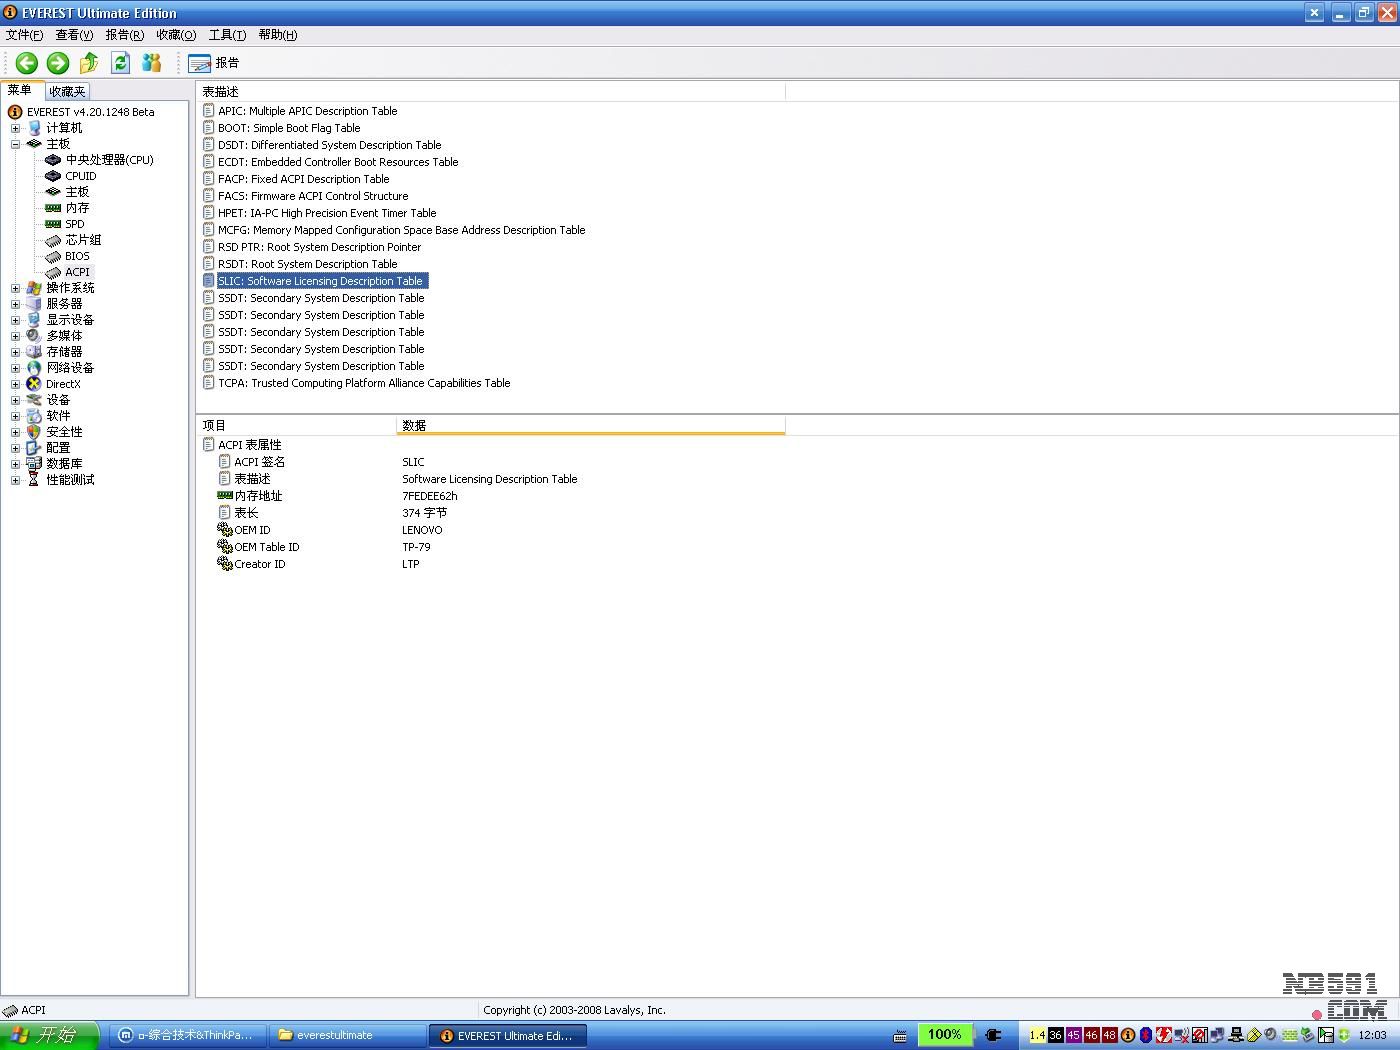Click the 开始 Start button
The width and height of the screenshot is (1400, 1050).
[x=48, y=1035]
